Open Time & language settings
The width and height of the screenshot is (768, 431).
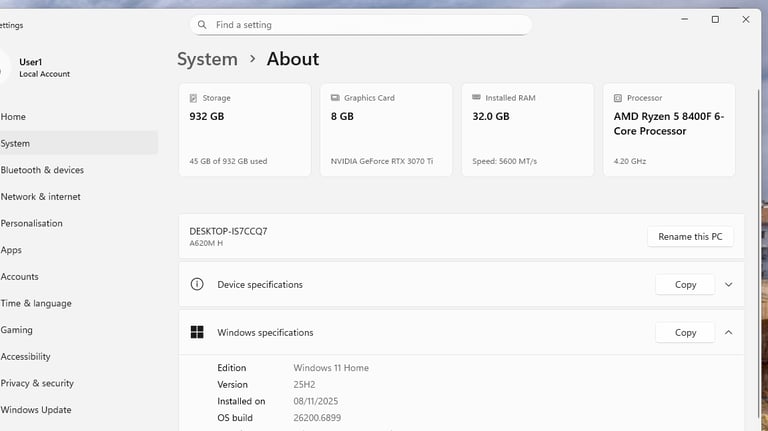coord(78,303)
